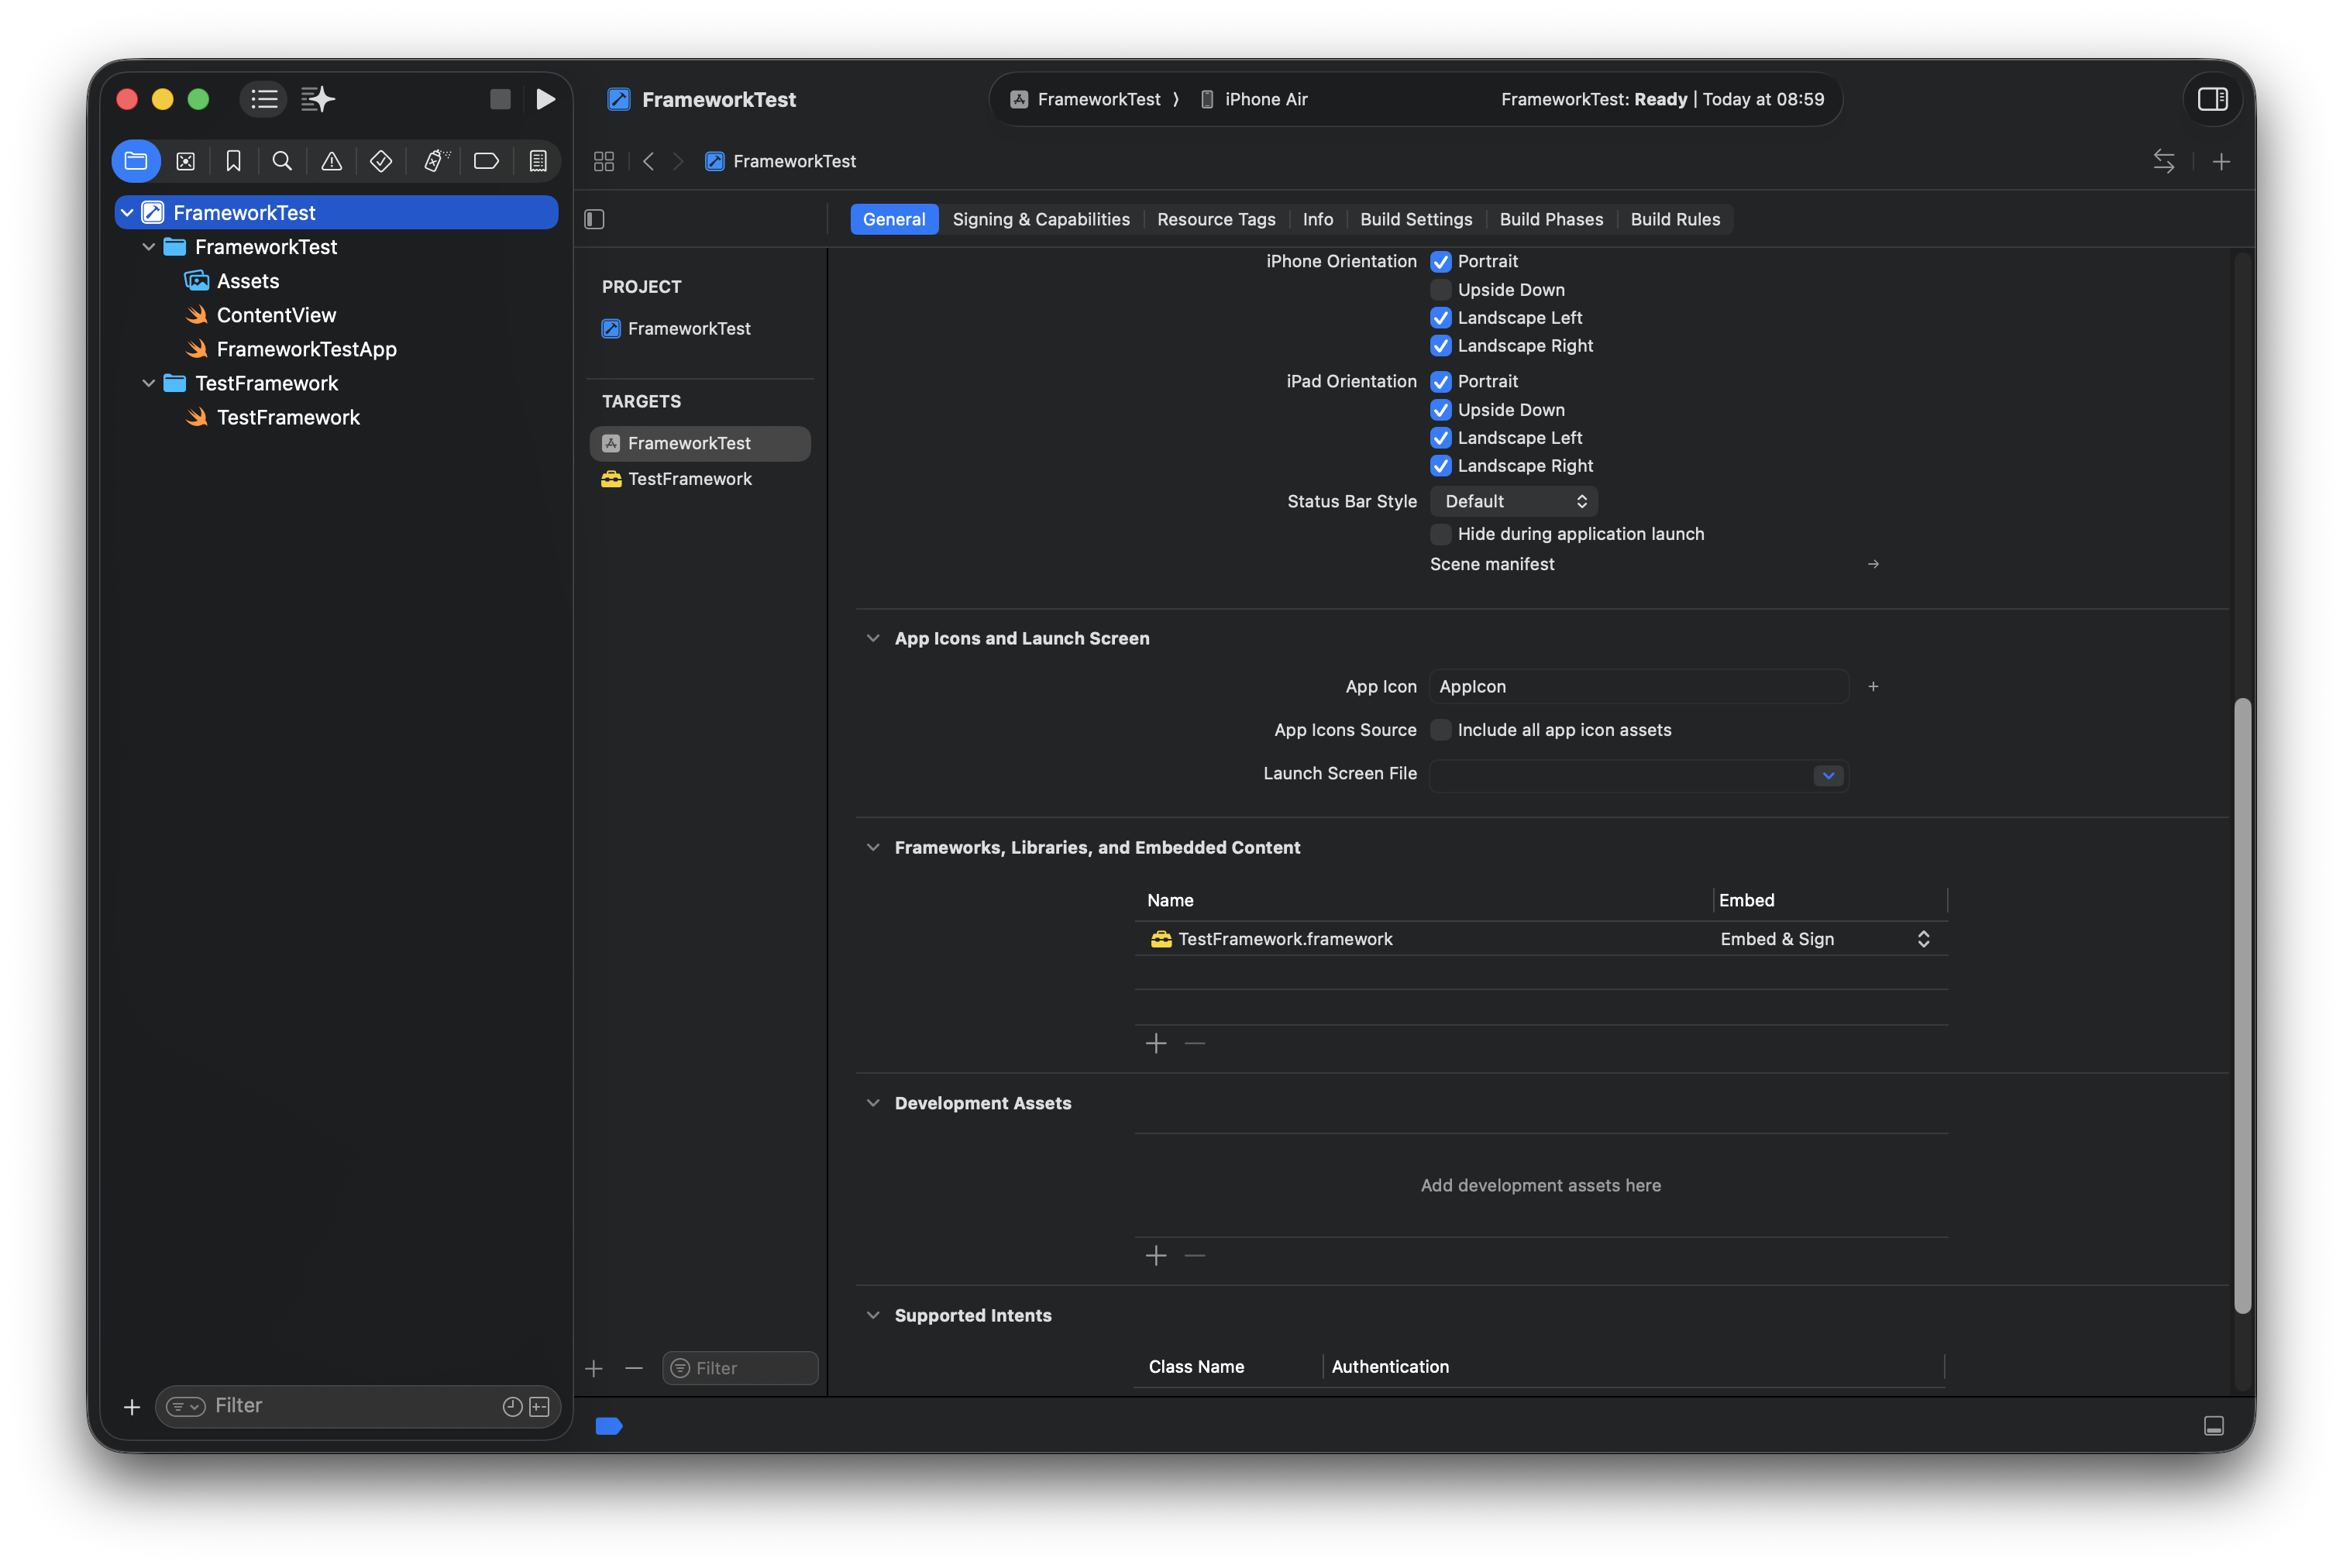Click the Run play button
The image size is (2343, 1568).
coord(545,99)
